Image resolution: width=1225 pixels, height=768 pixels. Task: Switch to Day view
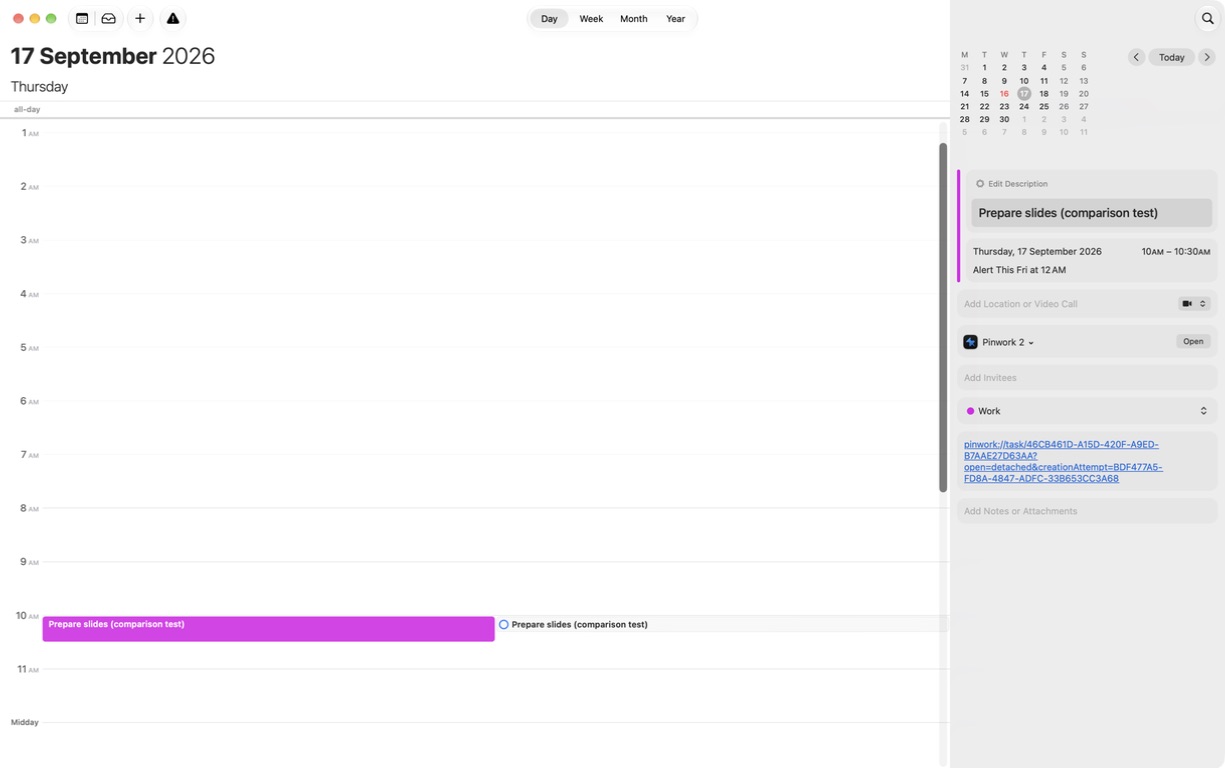click(549, 19)
